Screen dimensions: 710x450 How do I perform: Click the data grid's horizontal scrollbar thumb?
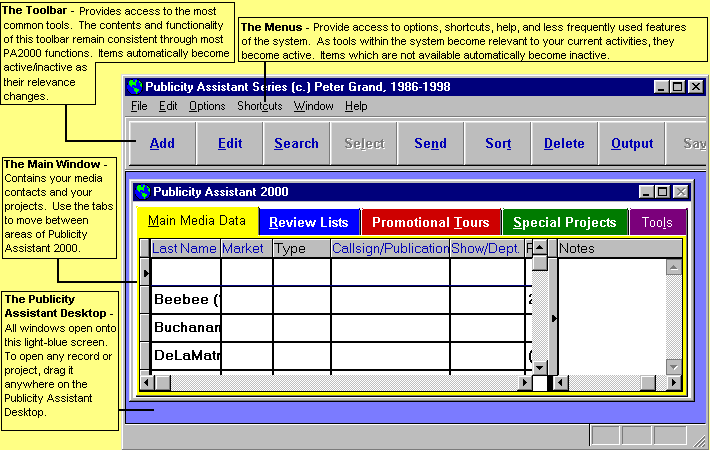pos(163,383)
